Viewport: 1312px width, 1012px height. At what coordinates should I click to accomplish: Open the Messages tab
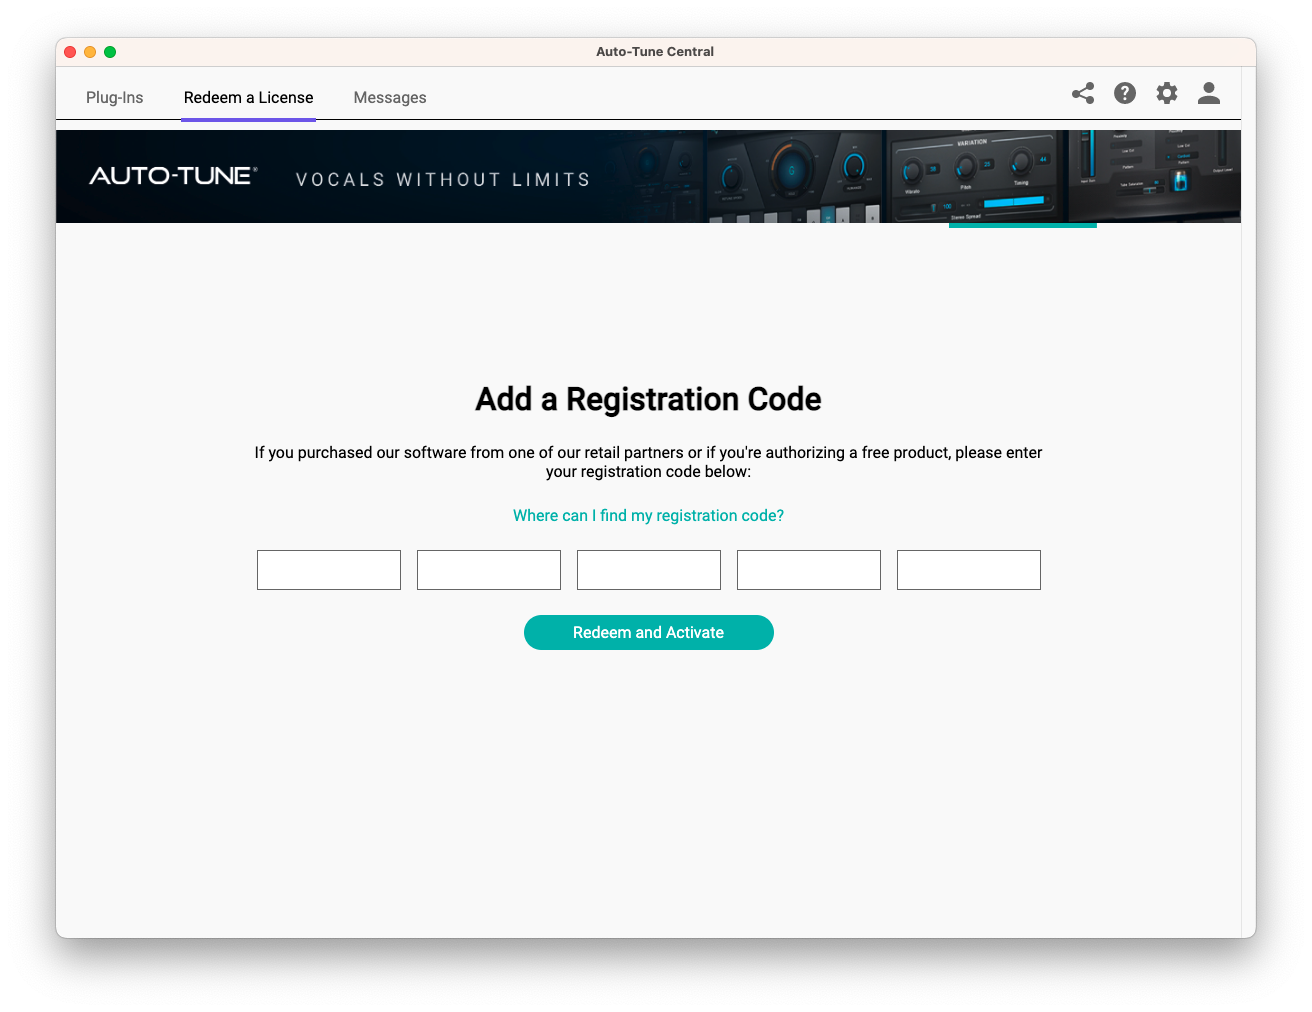[390, 97]
